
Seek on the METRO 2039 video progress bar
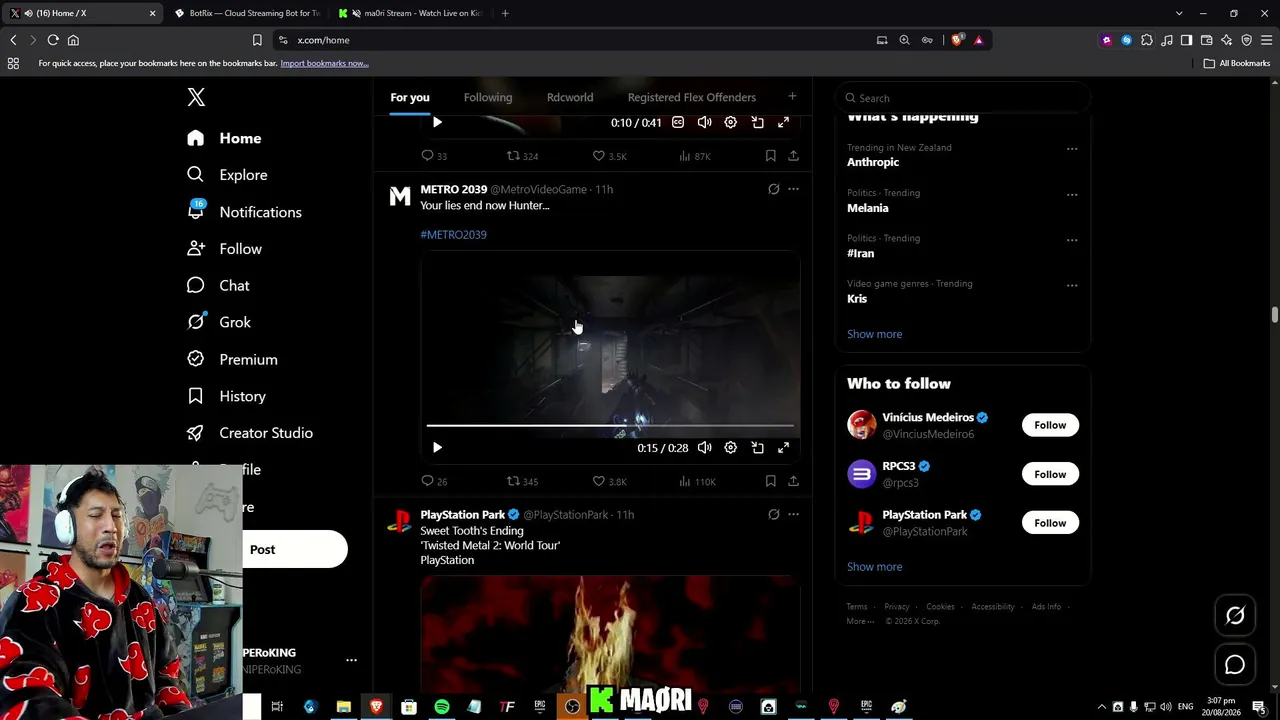pyautogui.click(x=610, y=426)
